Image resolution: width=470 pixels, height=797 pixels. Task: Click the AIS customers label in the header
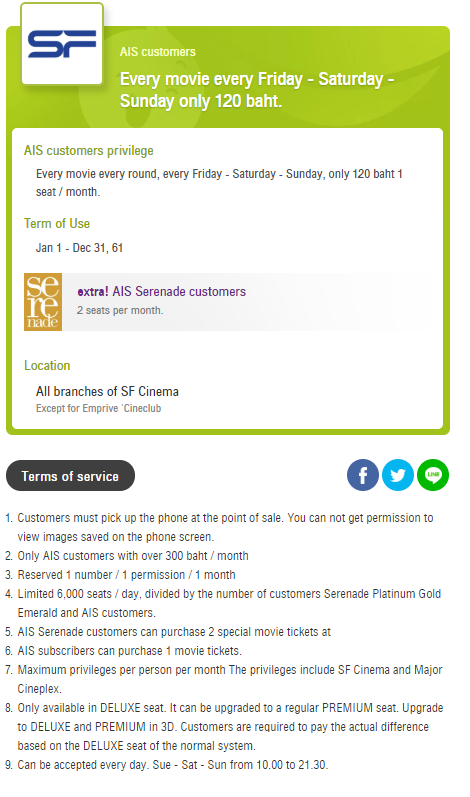[158, 52]
